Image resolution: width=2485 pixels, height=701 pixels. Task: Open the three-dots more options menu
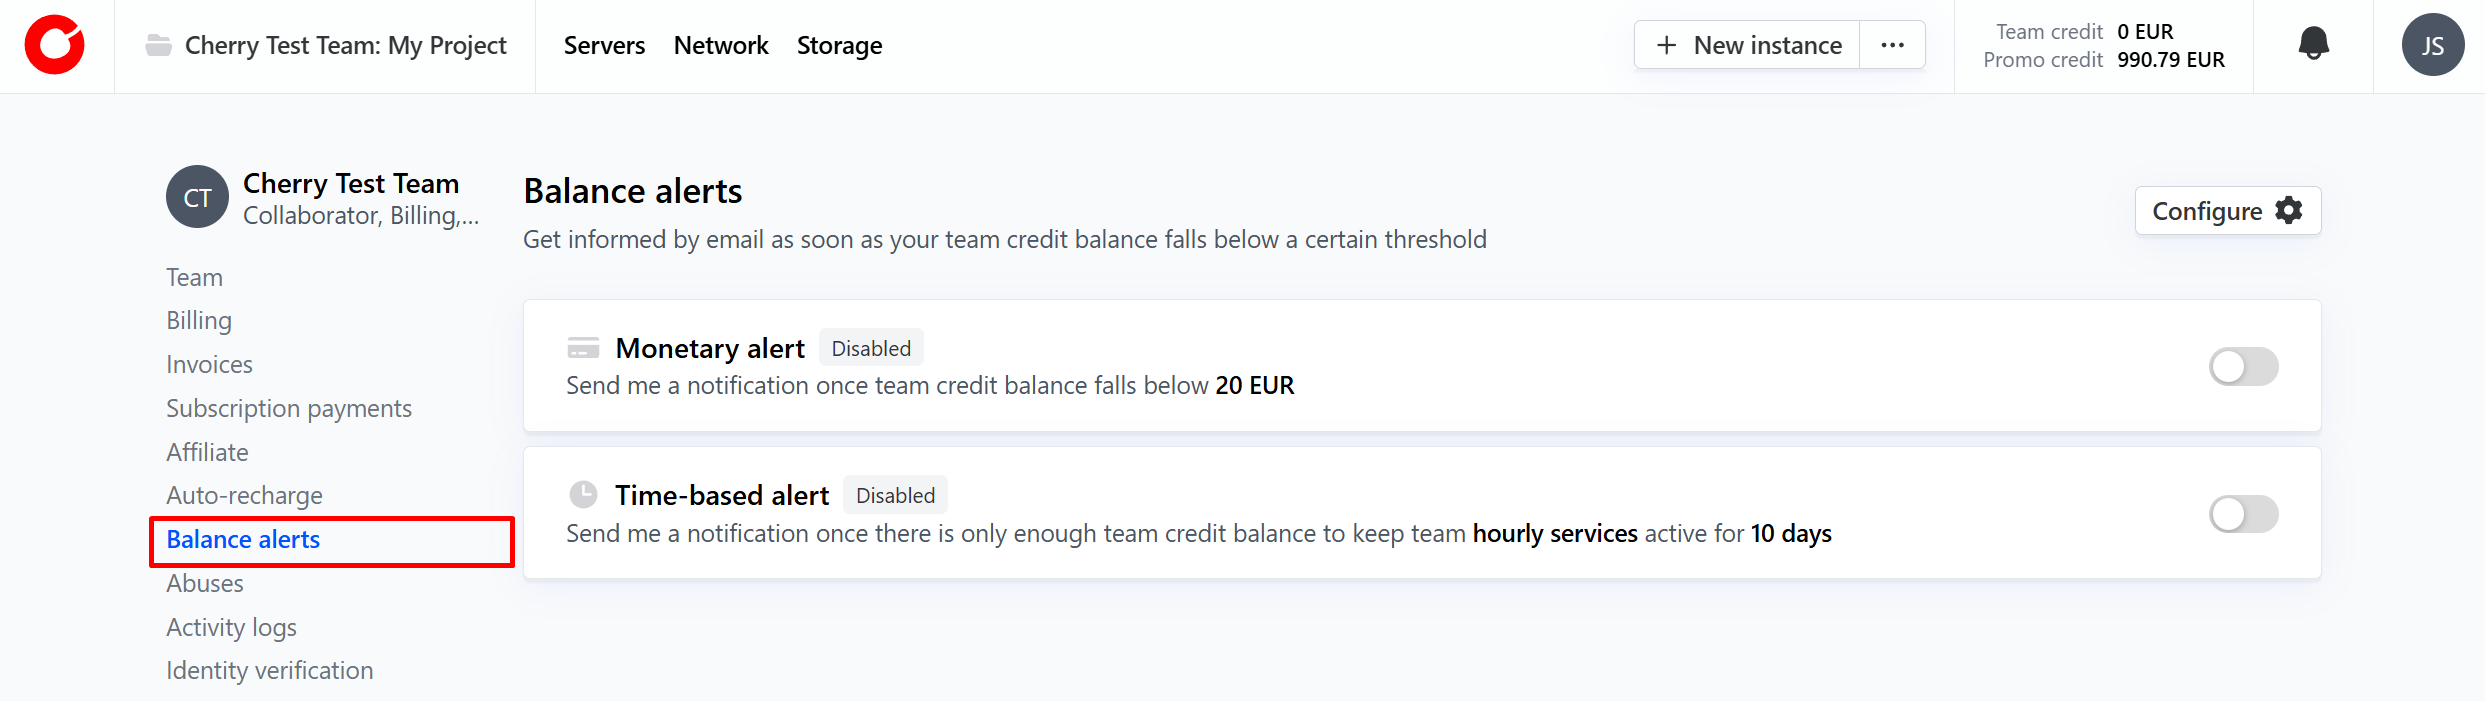click(x=1892, y=45)
